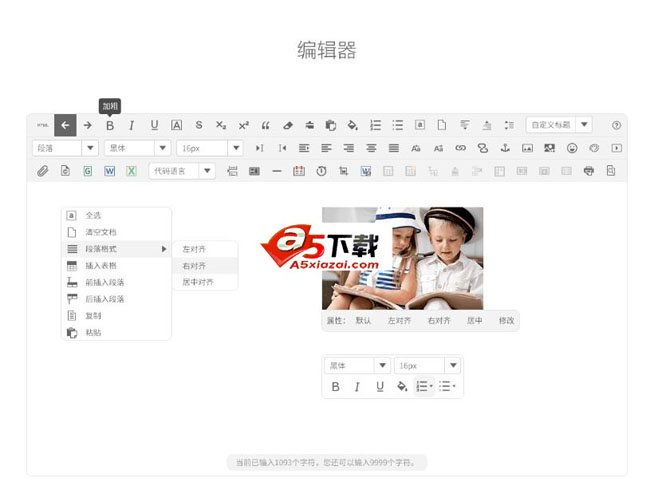This screenshot has height=502, width=650.
Task: Preview the document with magnifier page icon
Action: click(611, 171)
